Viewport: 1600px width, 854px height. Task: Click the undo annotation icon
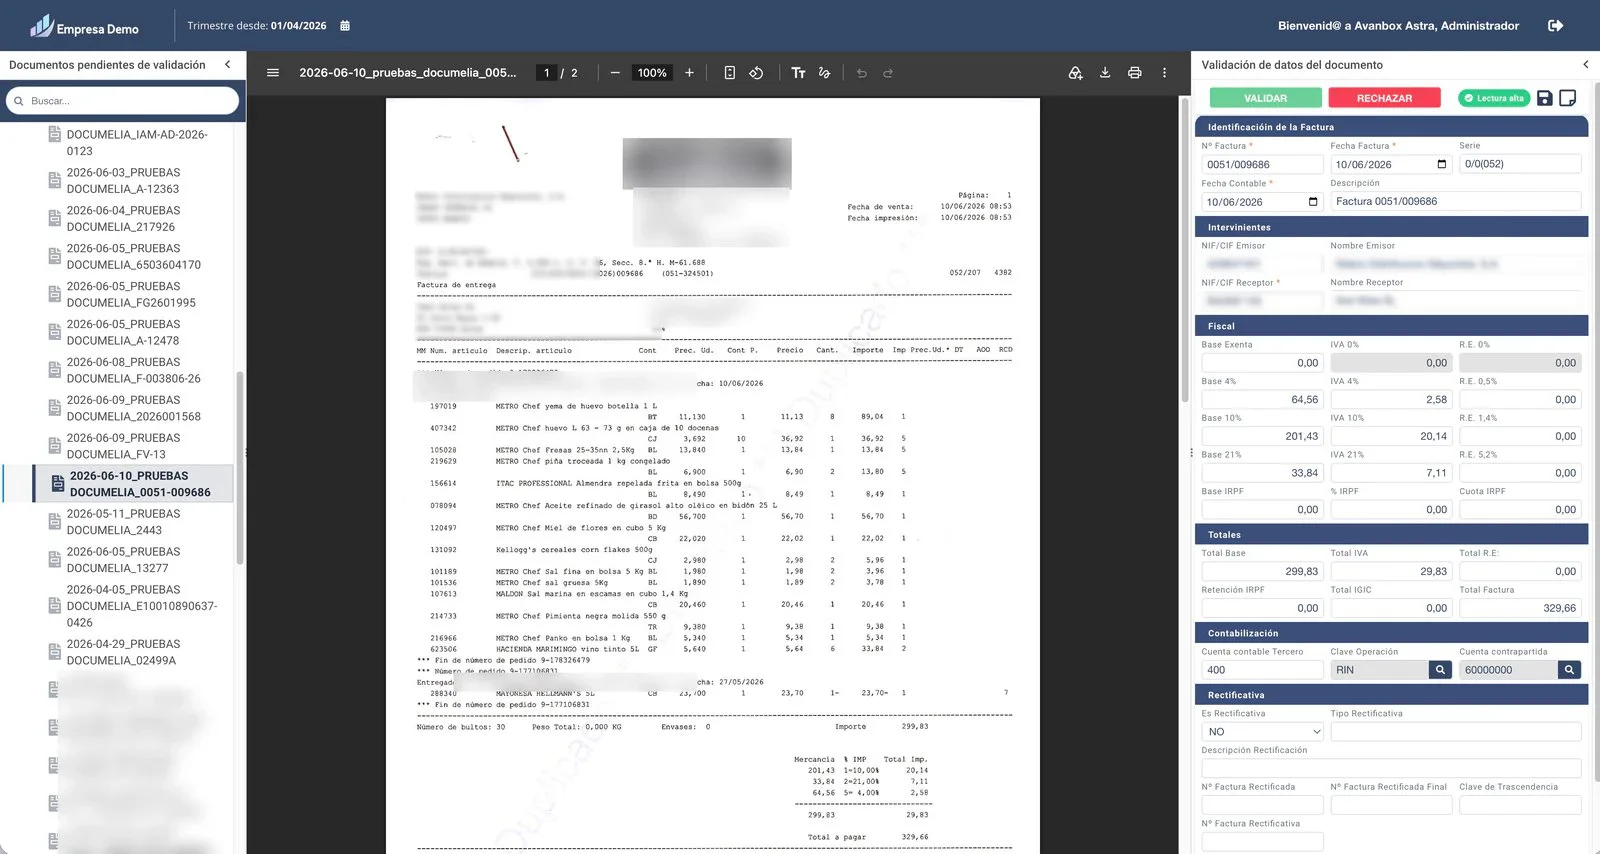point(861,73)
